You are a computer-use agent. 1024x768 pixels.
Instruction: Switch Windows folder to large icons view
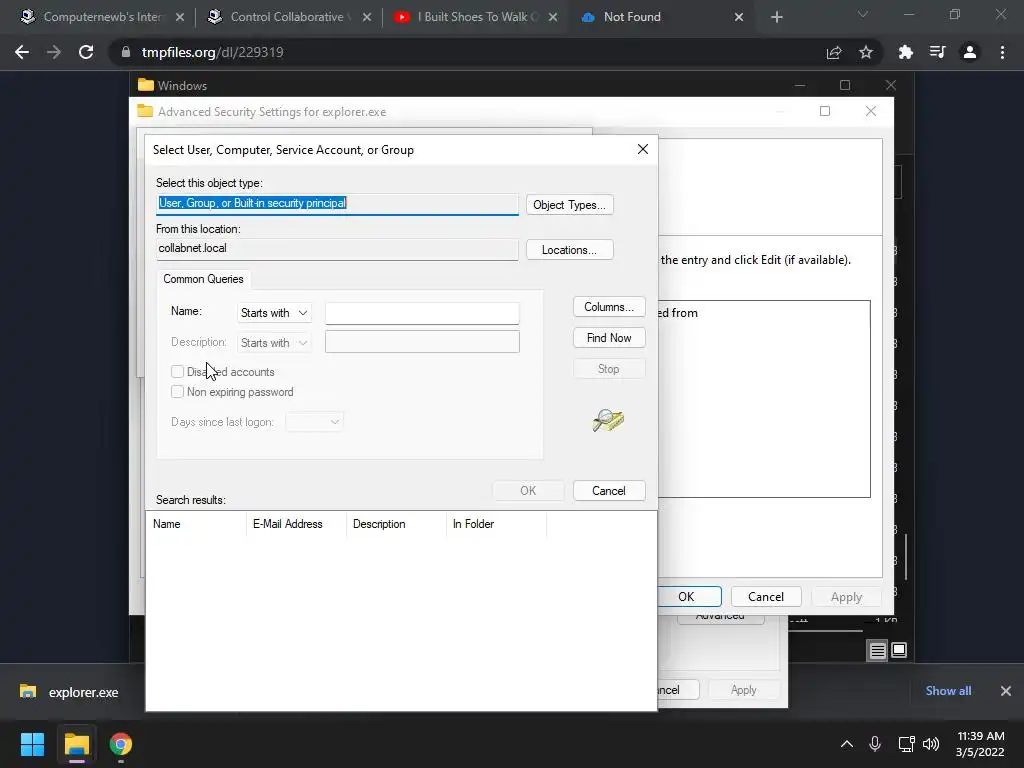tap(899, 650)
